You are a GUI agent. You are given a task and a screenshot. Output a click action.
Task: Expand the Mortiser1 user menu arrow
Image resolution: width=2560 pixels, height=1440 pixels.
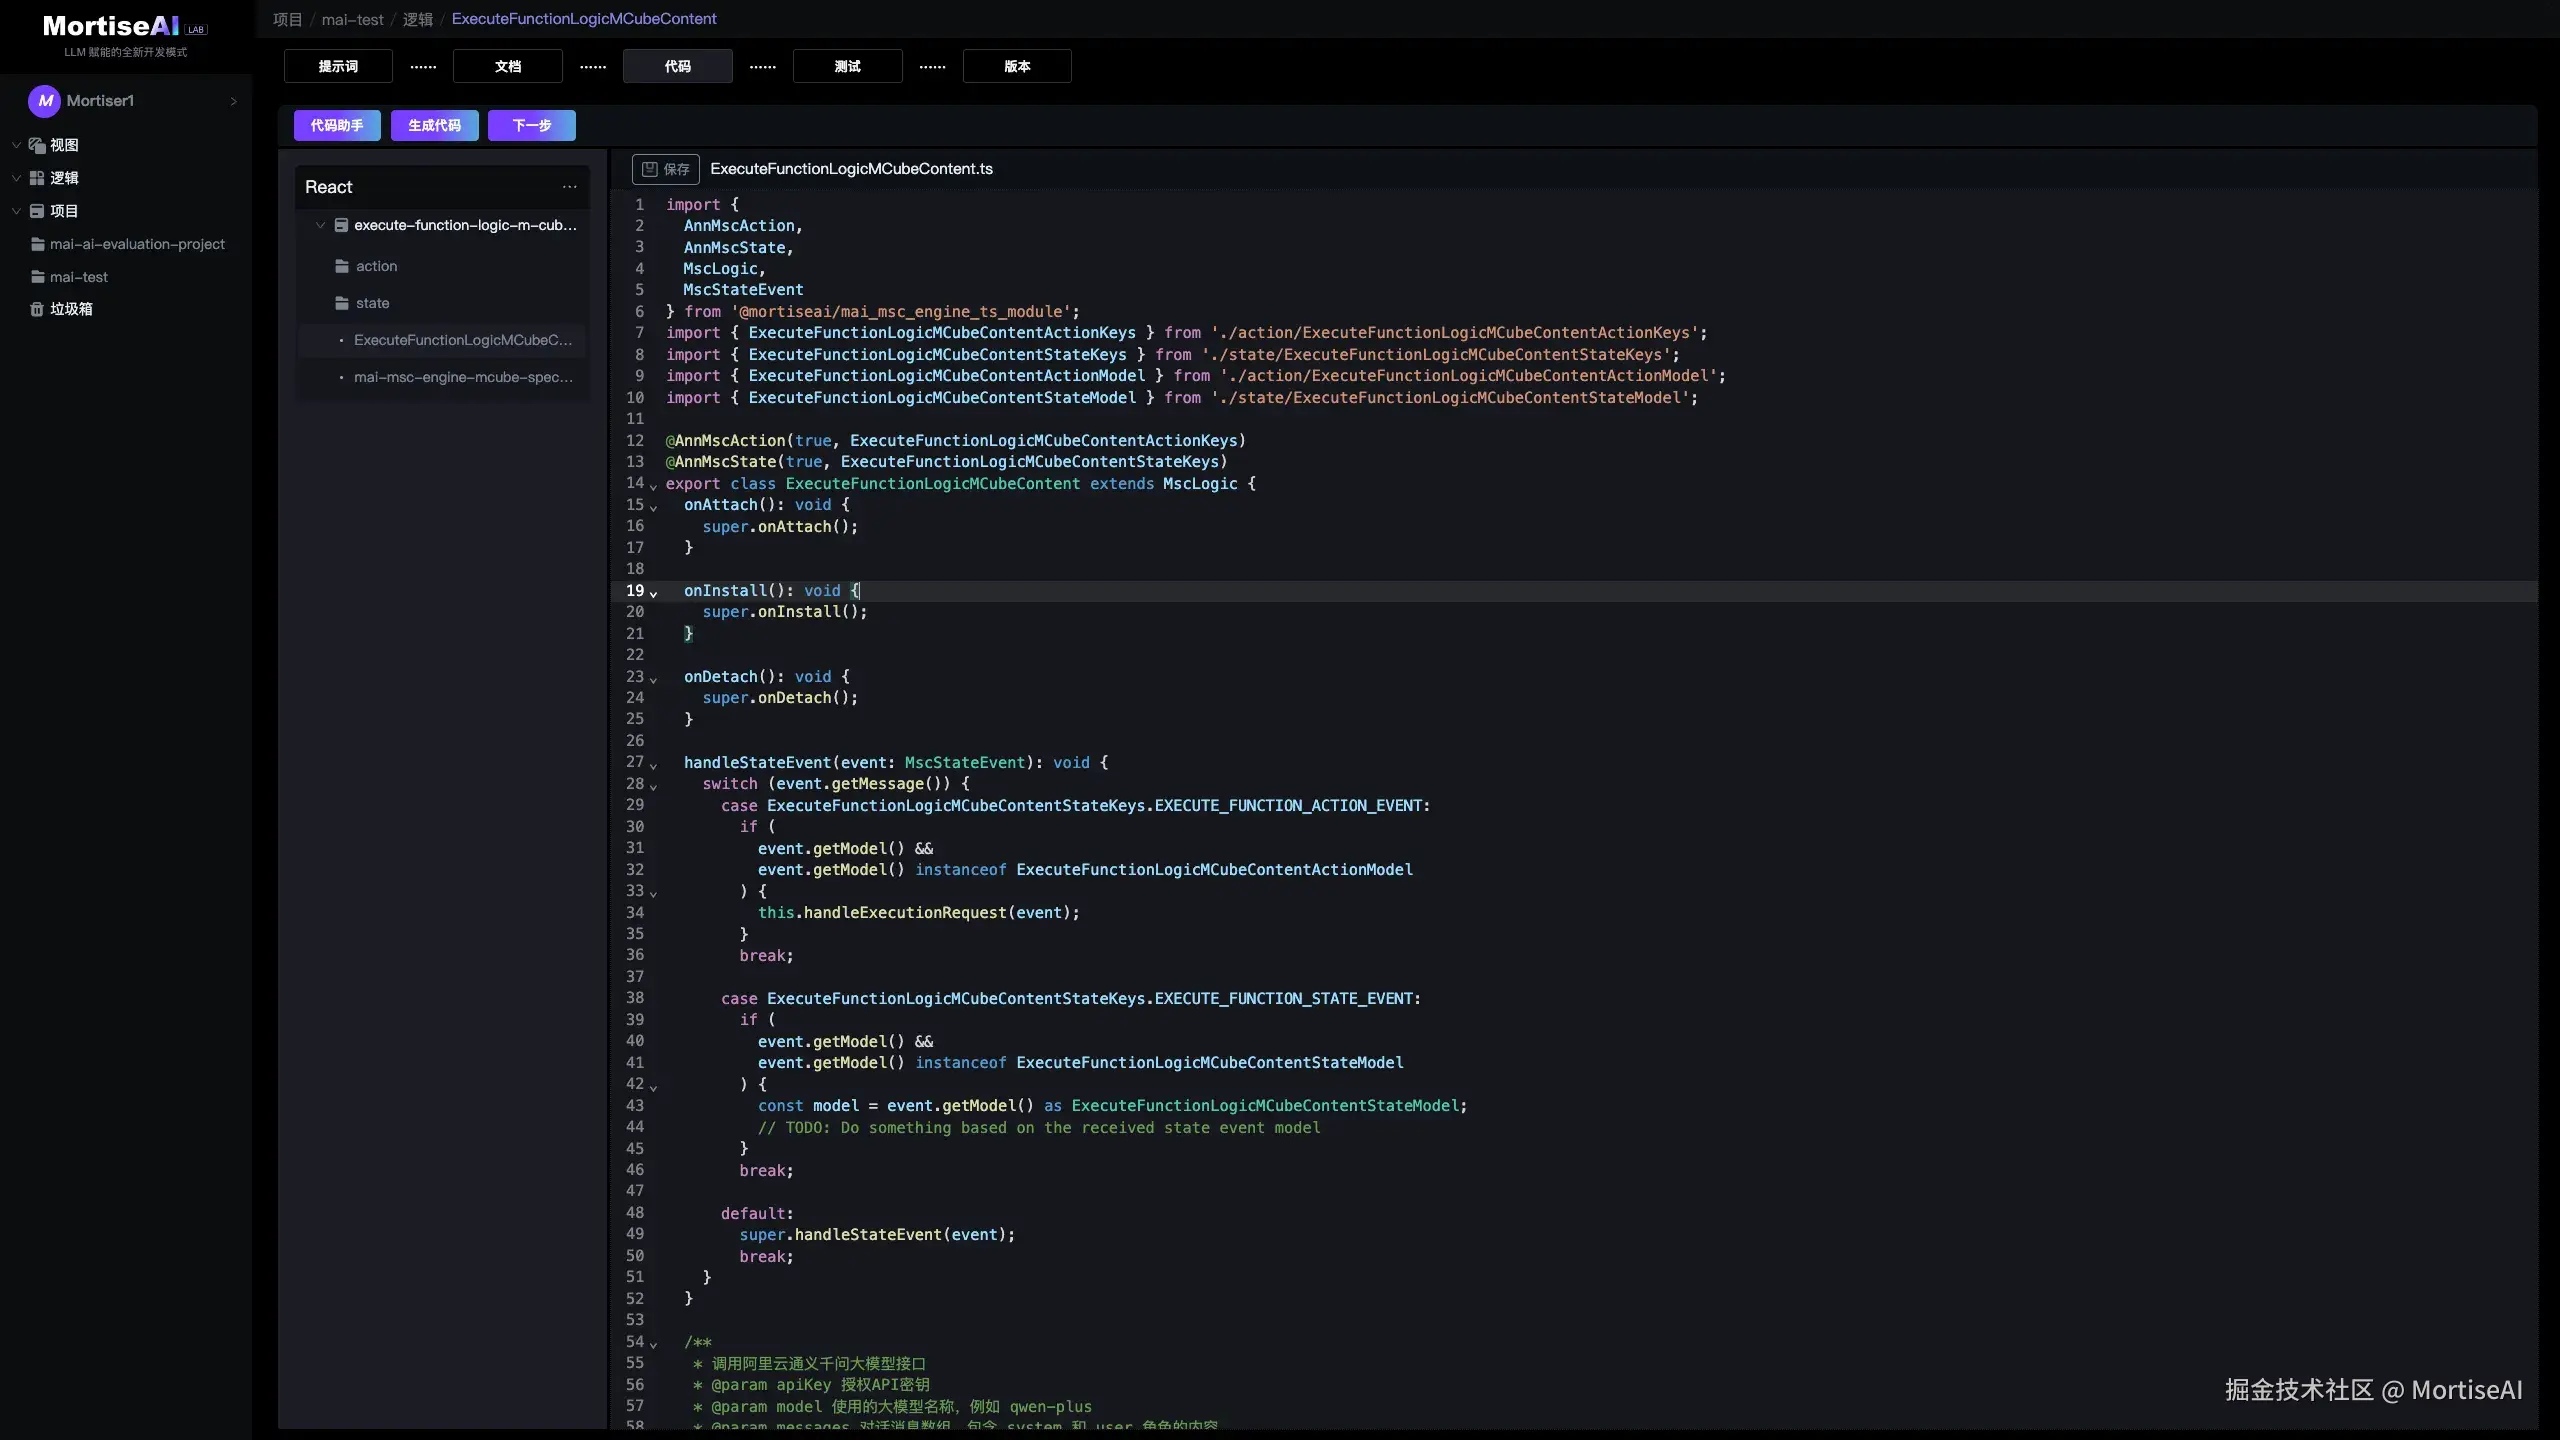(x=233, y=101)
